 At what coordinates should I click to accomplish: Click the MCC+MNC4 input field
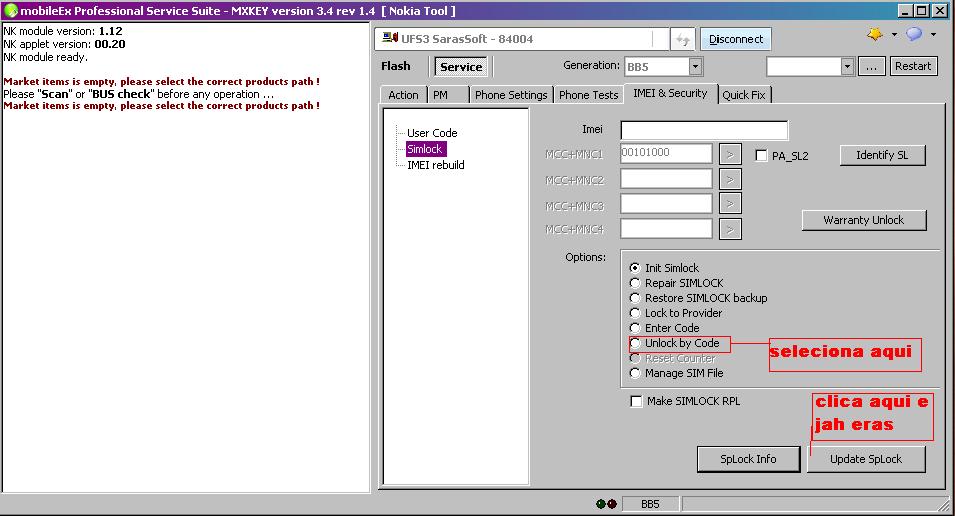[666, 229]
